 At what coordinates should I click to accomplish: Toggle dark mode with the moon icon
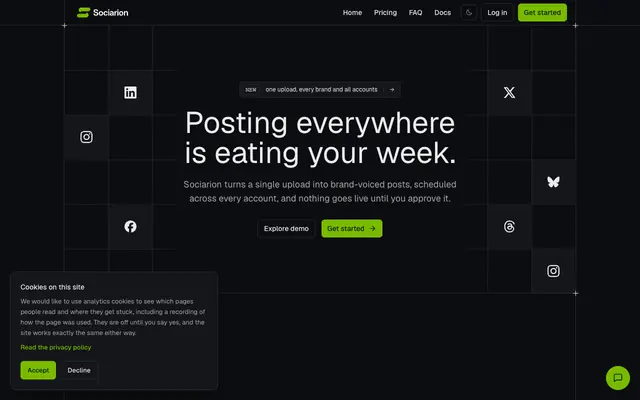(469, 13)
